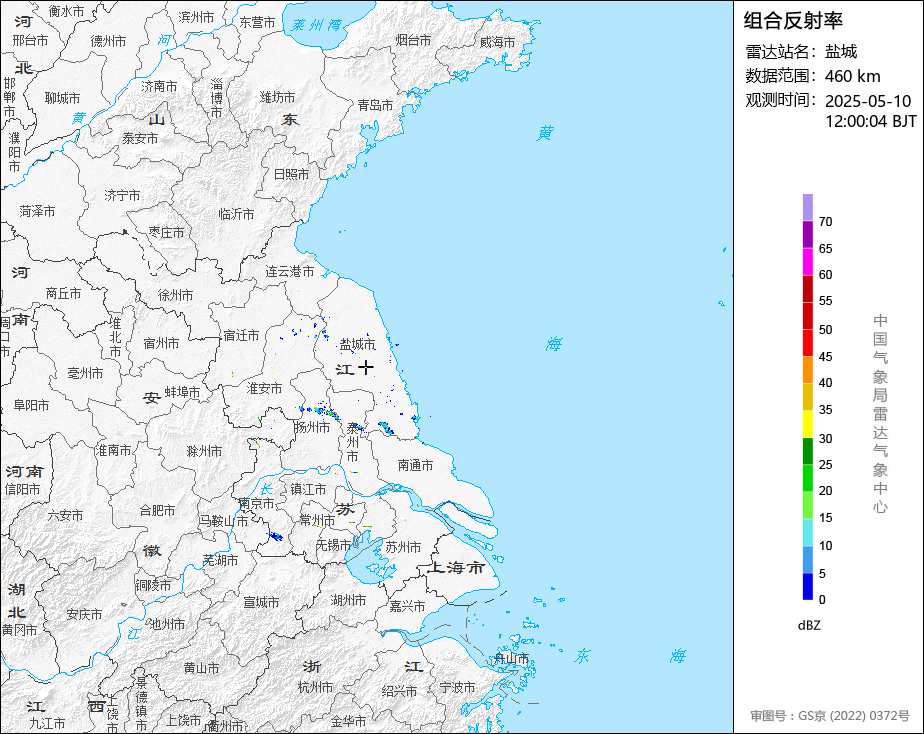
Task: Click the 东营市 city label
Action: pos(257,22)
